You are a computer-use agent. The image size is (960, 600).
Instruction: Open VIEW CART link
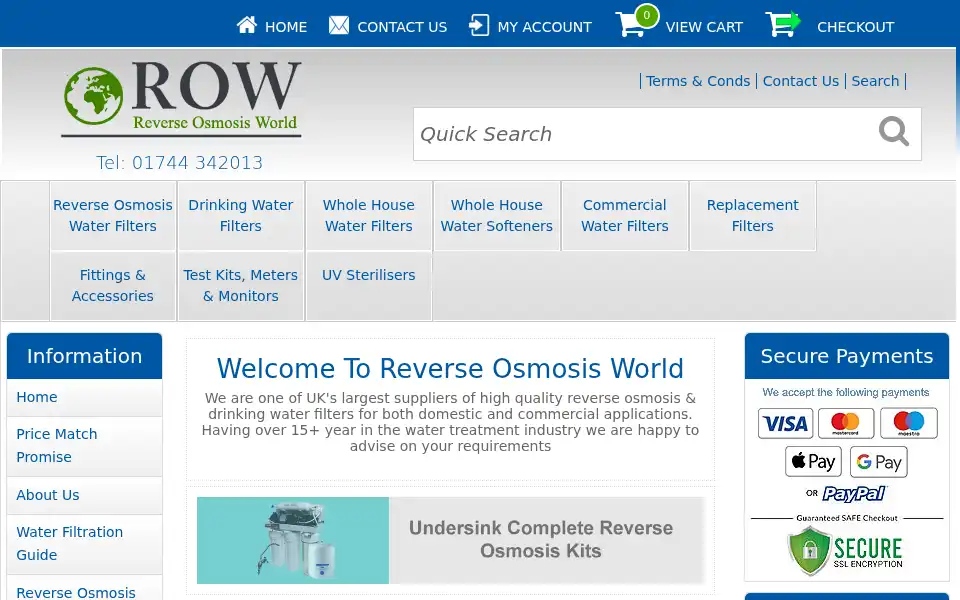tap(704, 27)
